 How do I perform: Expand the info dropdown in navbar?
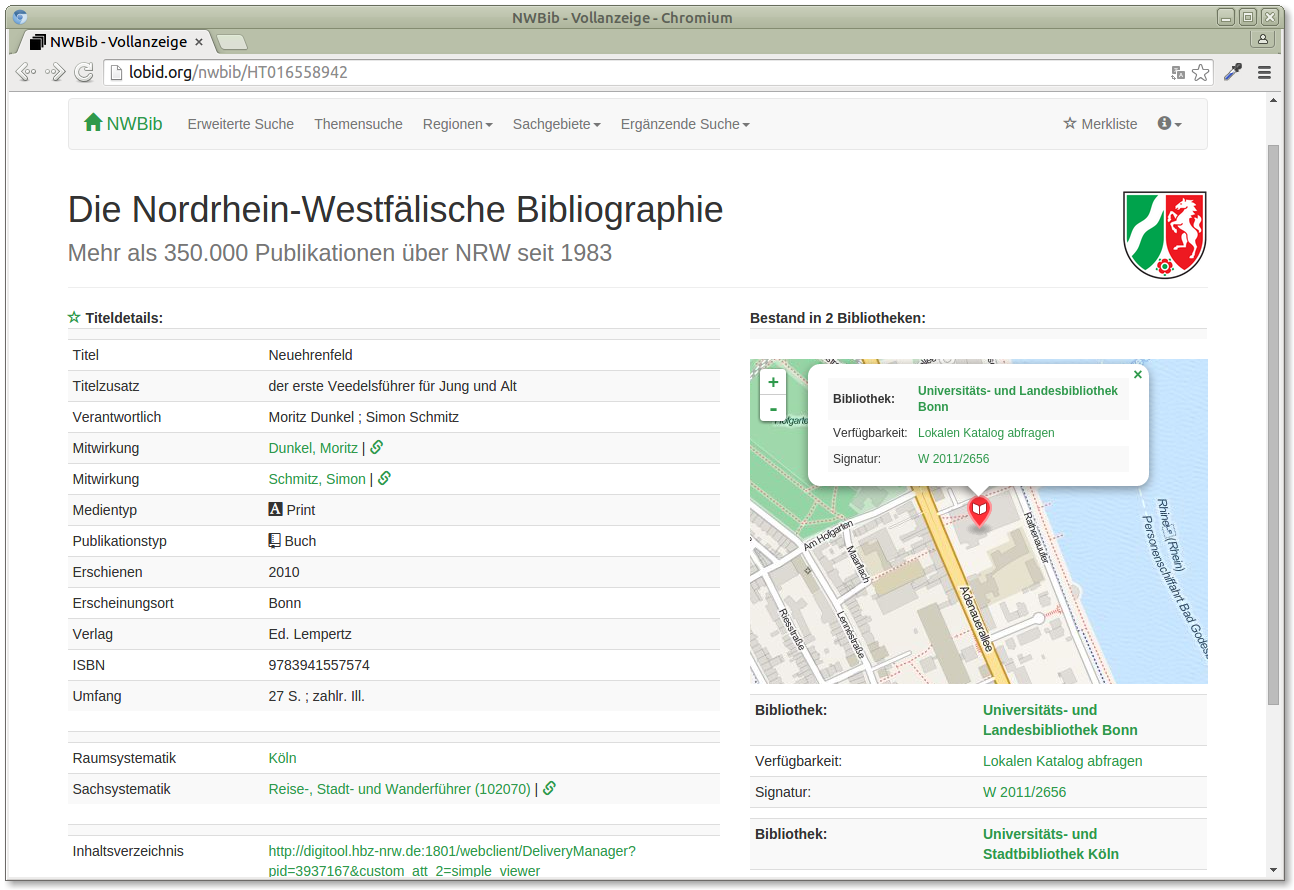coord(1170,124)
